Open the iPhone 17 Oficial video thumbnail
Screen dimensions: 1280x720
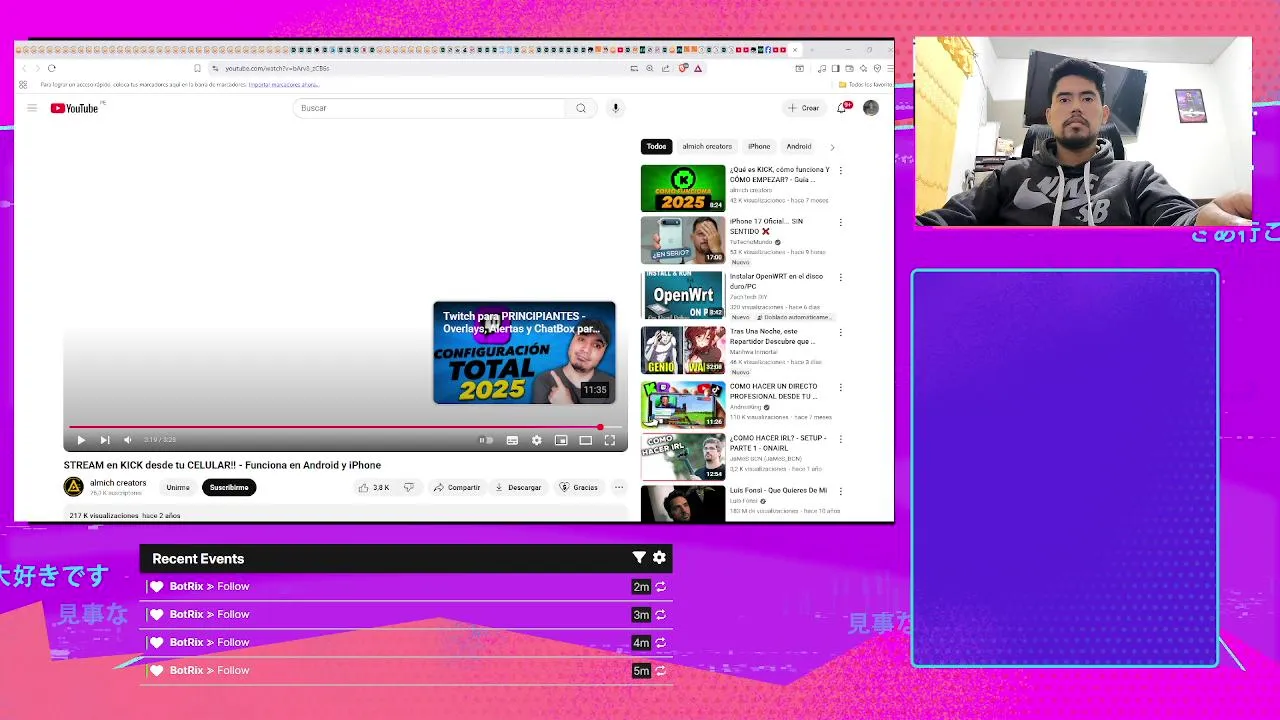683,240
